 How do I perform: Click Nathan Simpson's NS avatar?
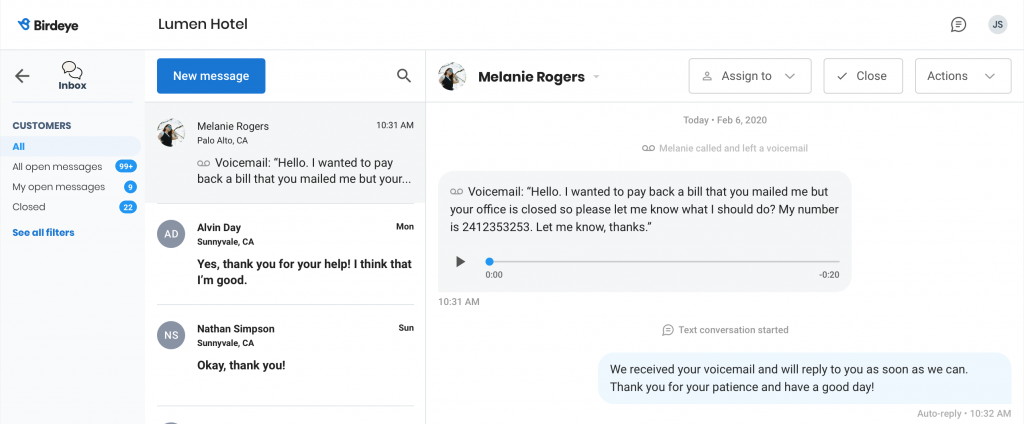pos(171,335)
